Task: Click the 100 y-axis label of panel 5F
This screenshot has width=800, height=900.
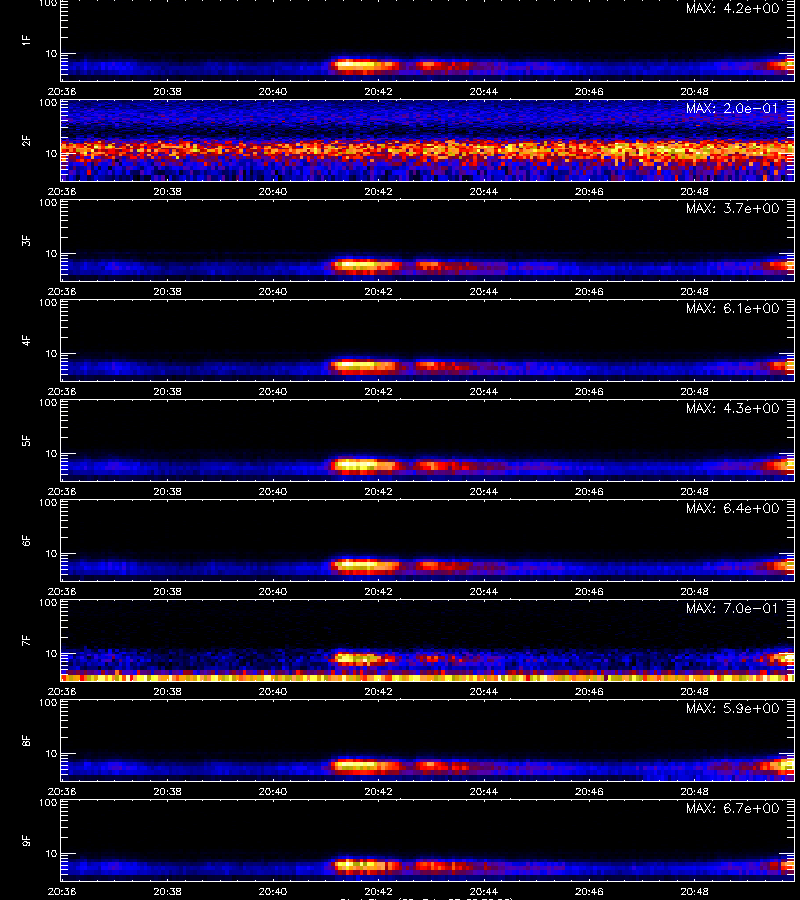Action: pyautogui.click(x=48, y=402)
